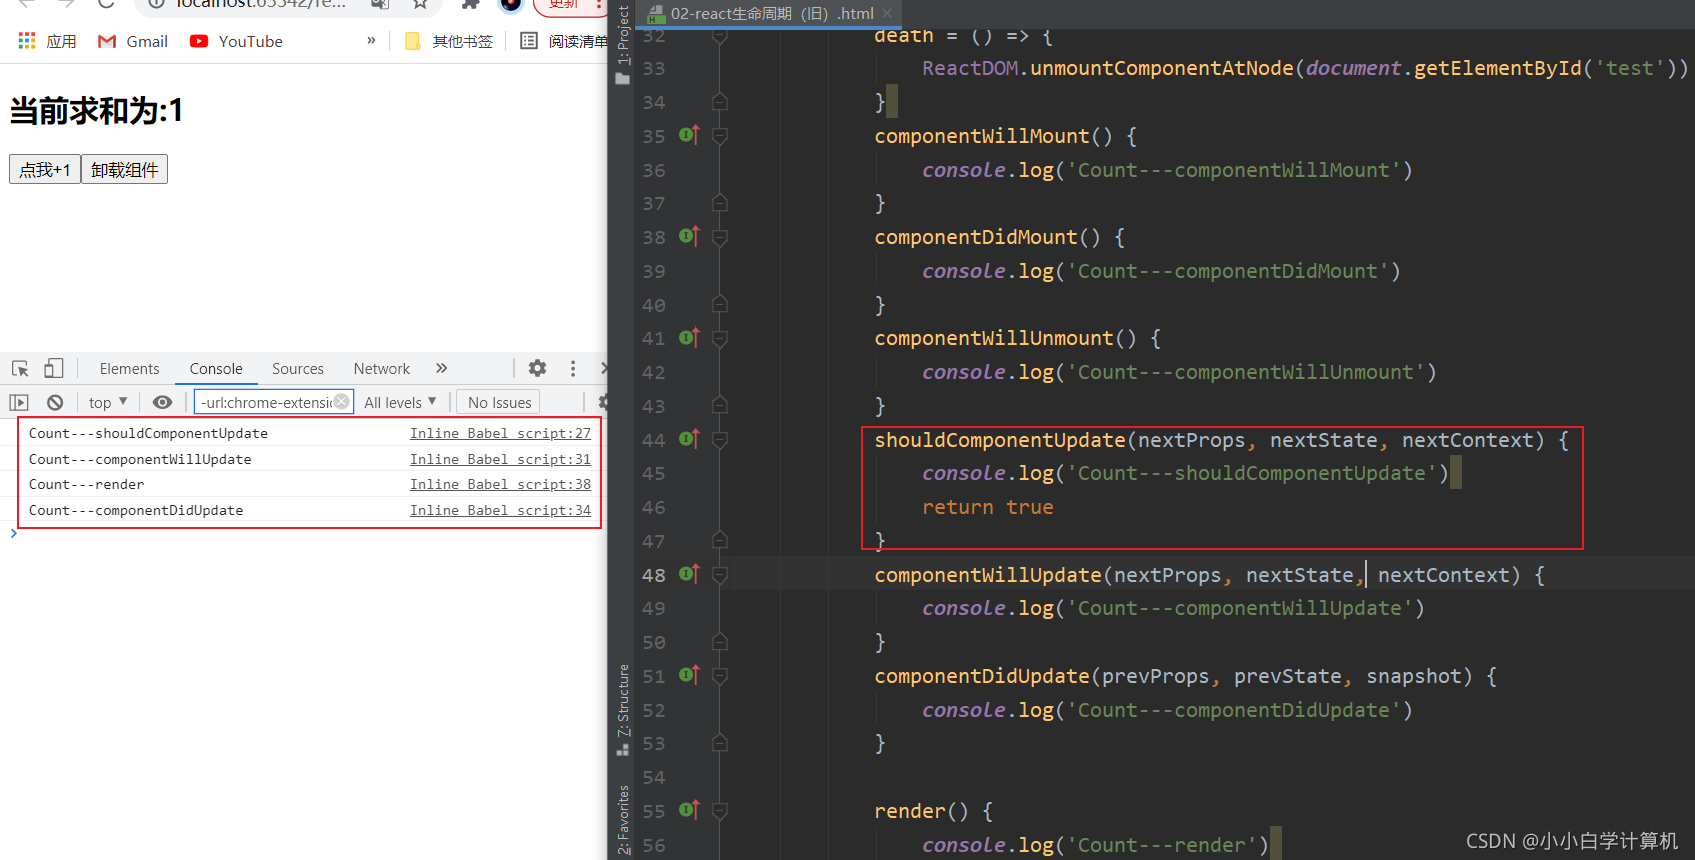
Task: Open DevTools customize kebab menu
Action: click(x=573, y=368)
